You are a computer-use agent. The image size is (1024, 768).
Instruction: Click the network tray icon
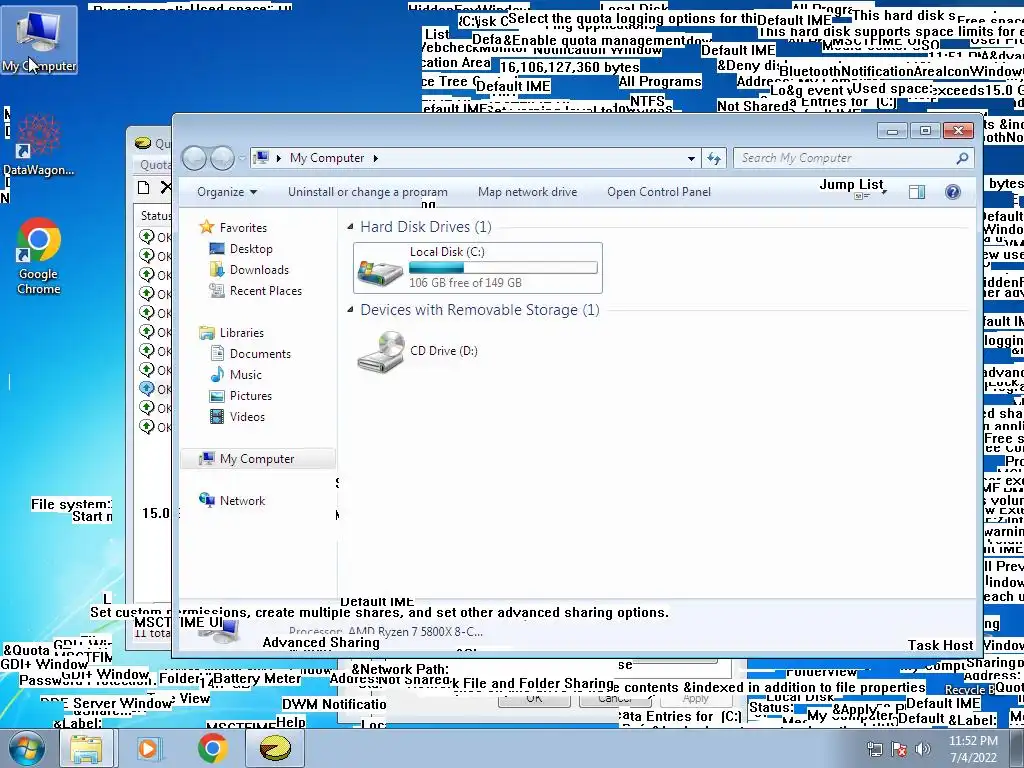(x=874, y=749)
